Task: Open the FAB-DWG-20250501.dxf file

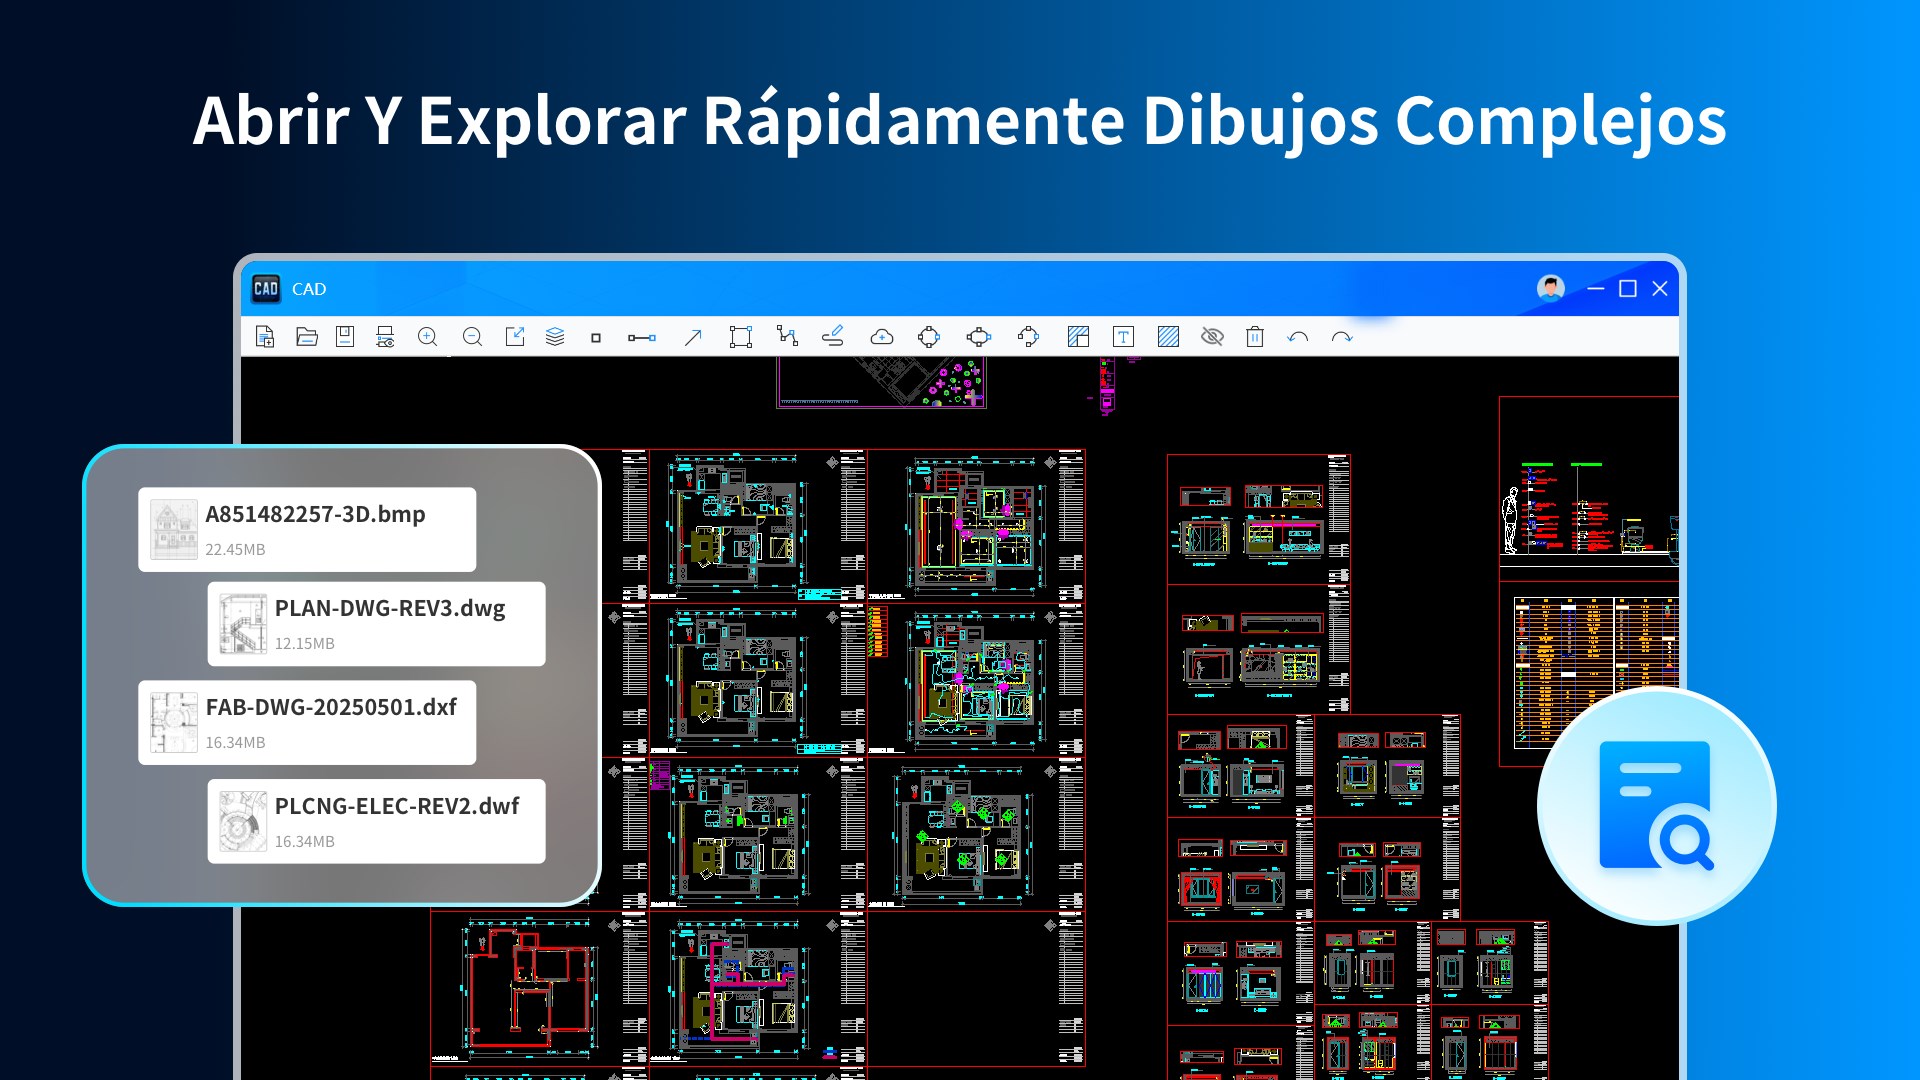Action: tap(307, 723)
